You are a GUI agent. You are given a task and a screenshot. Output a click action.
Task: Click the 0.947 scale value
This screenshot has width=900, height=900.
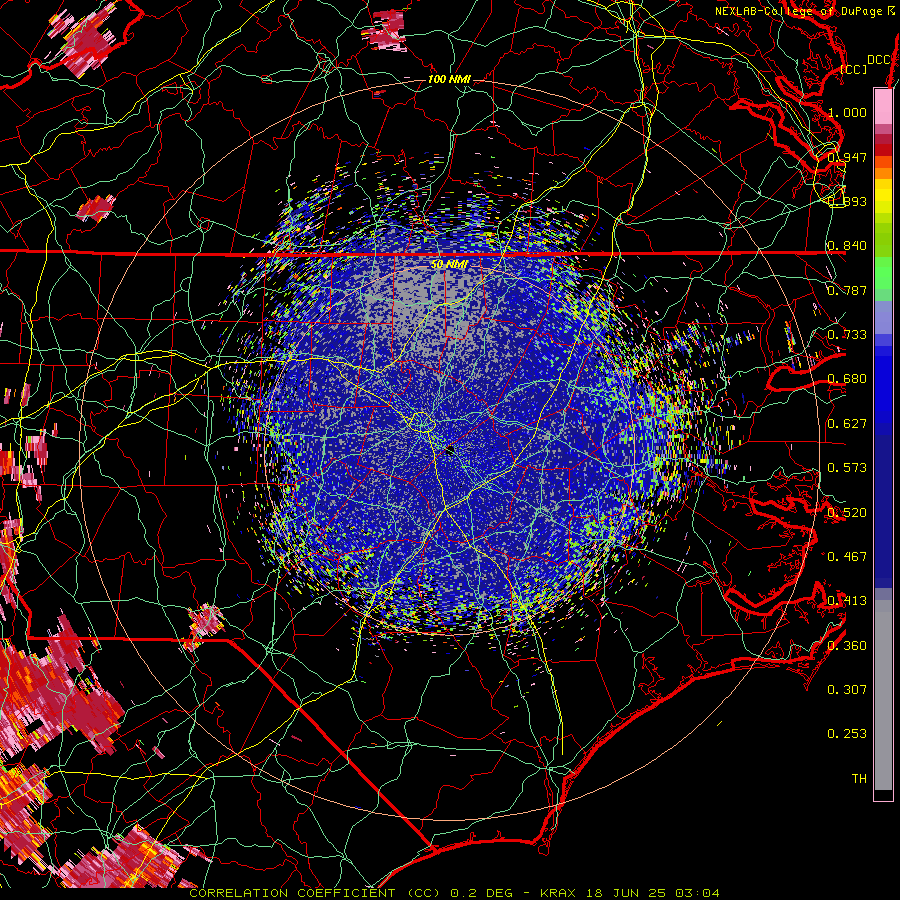point(847,157)
